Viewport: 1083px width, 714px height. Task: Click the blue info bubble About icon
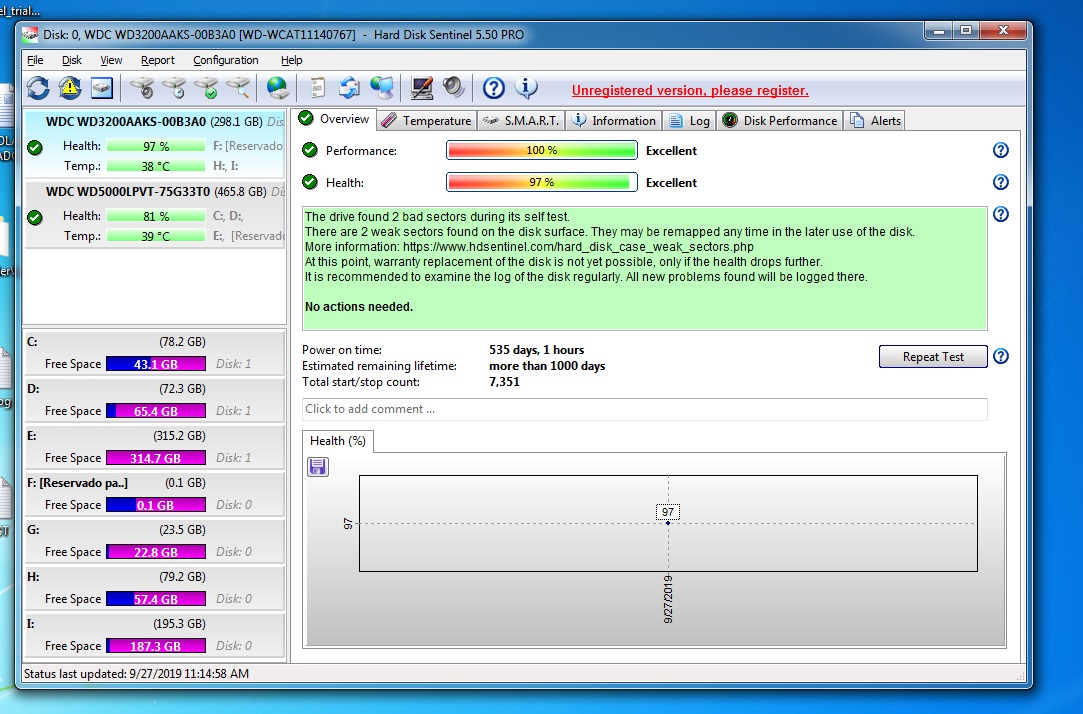coord(526,88)
